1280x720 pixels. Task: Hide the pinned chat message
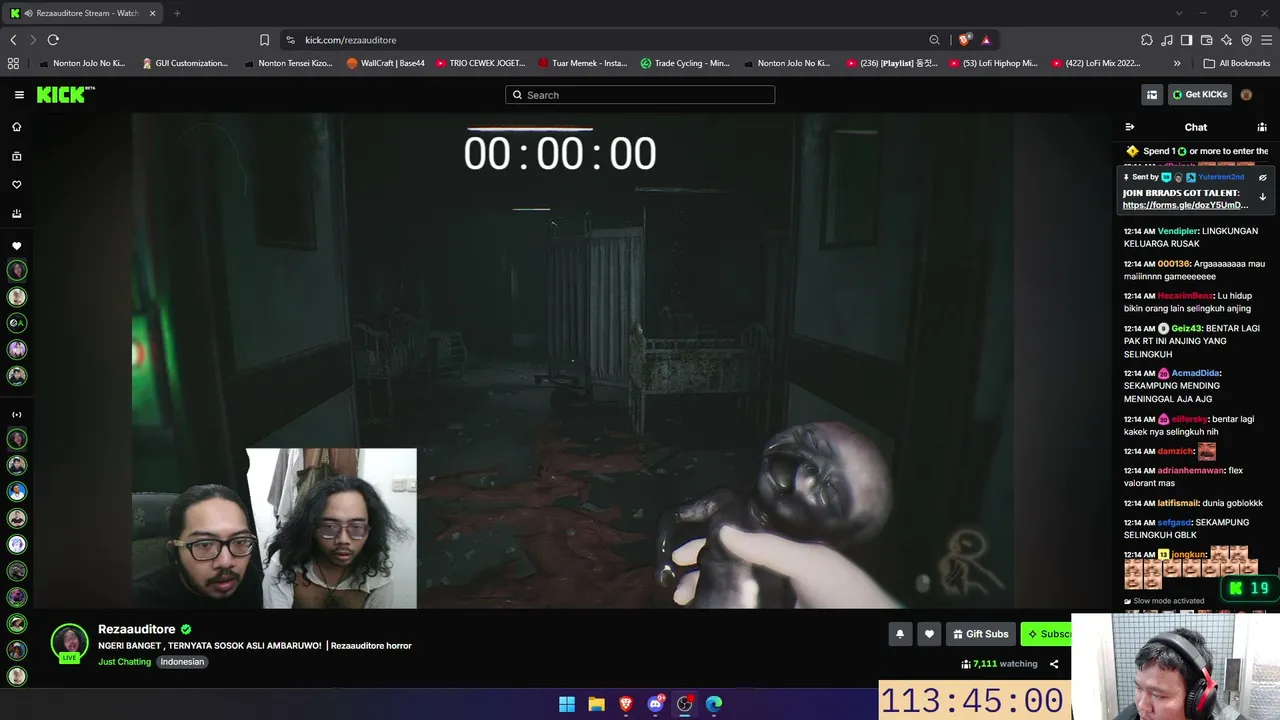(x=1262, y=178)
